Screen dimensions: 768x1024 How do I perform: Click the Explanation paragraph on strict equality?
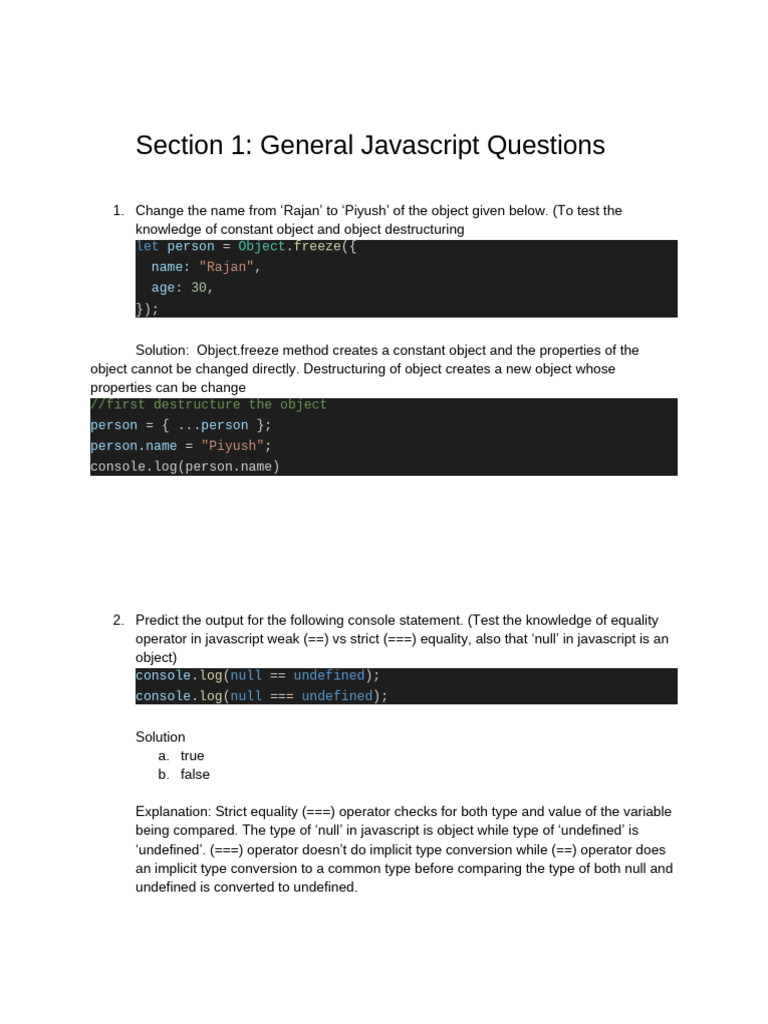(404, 849)
